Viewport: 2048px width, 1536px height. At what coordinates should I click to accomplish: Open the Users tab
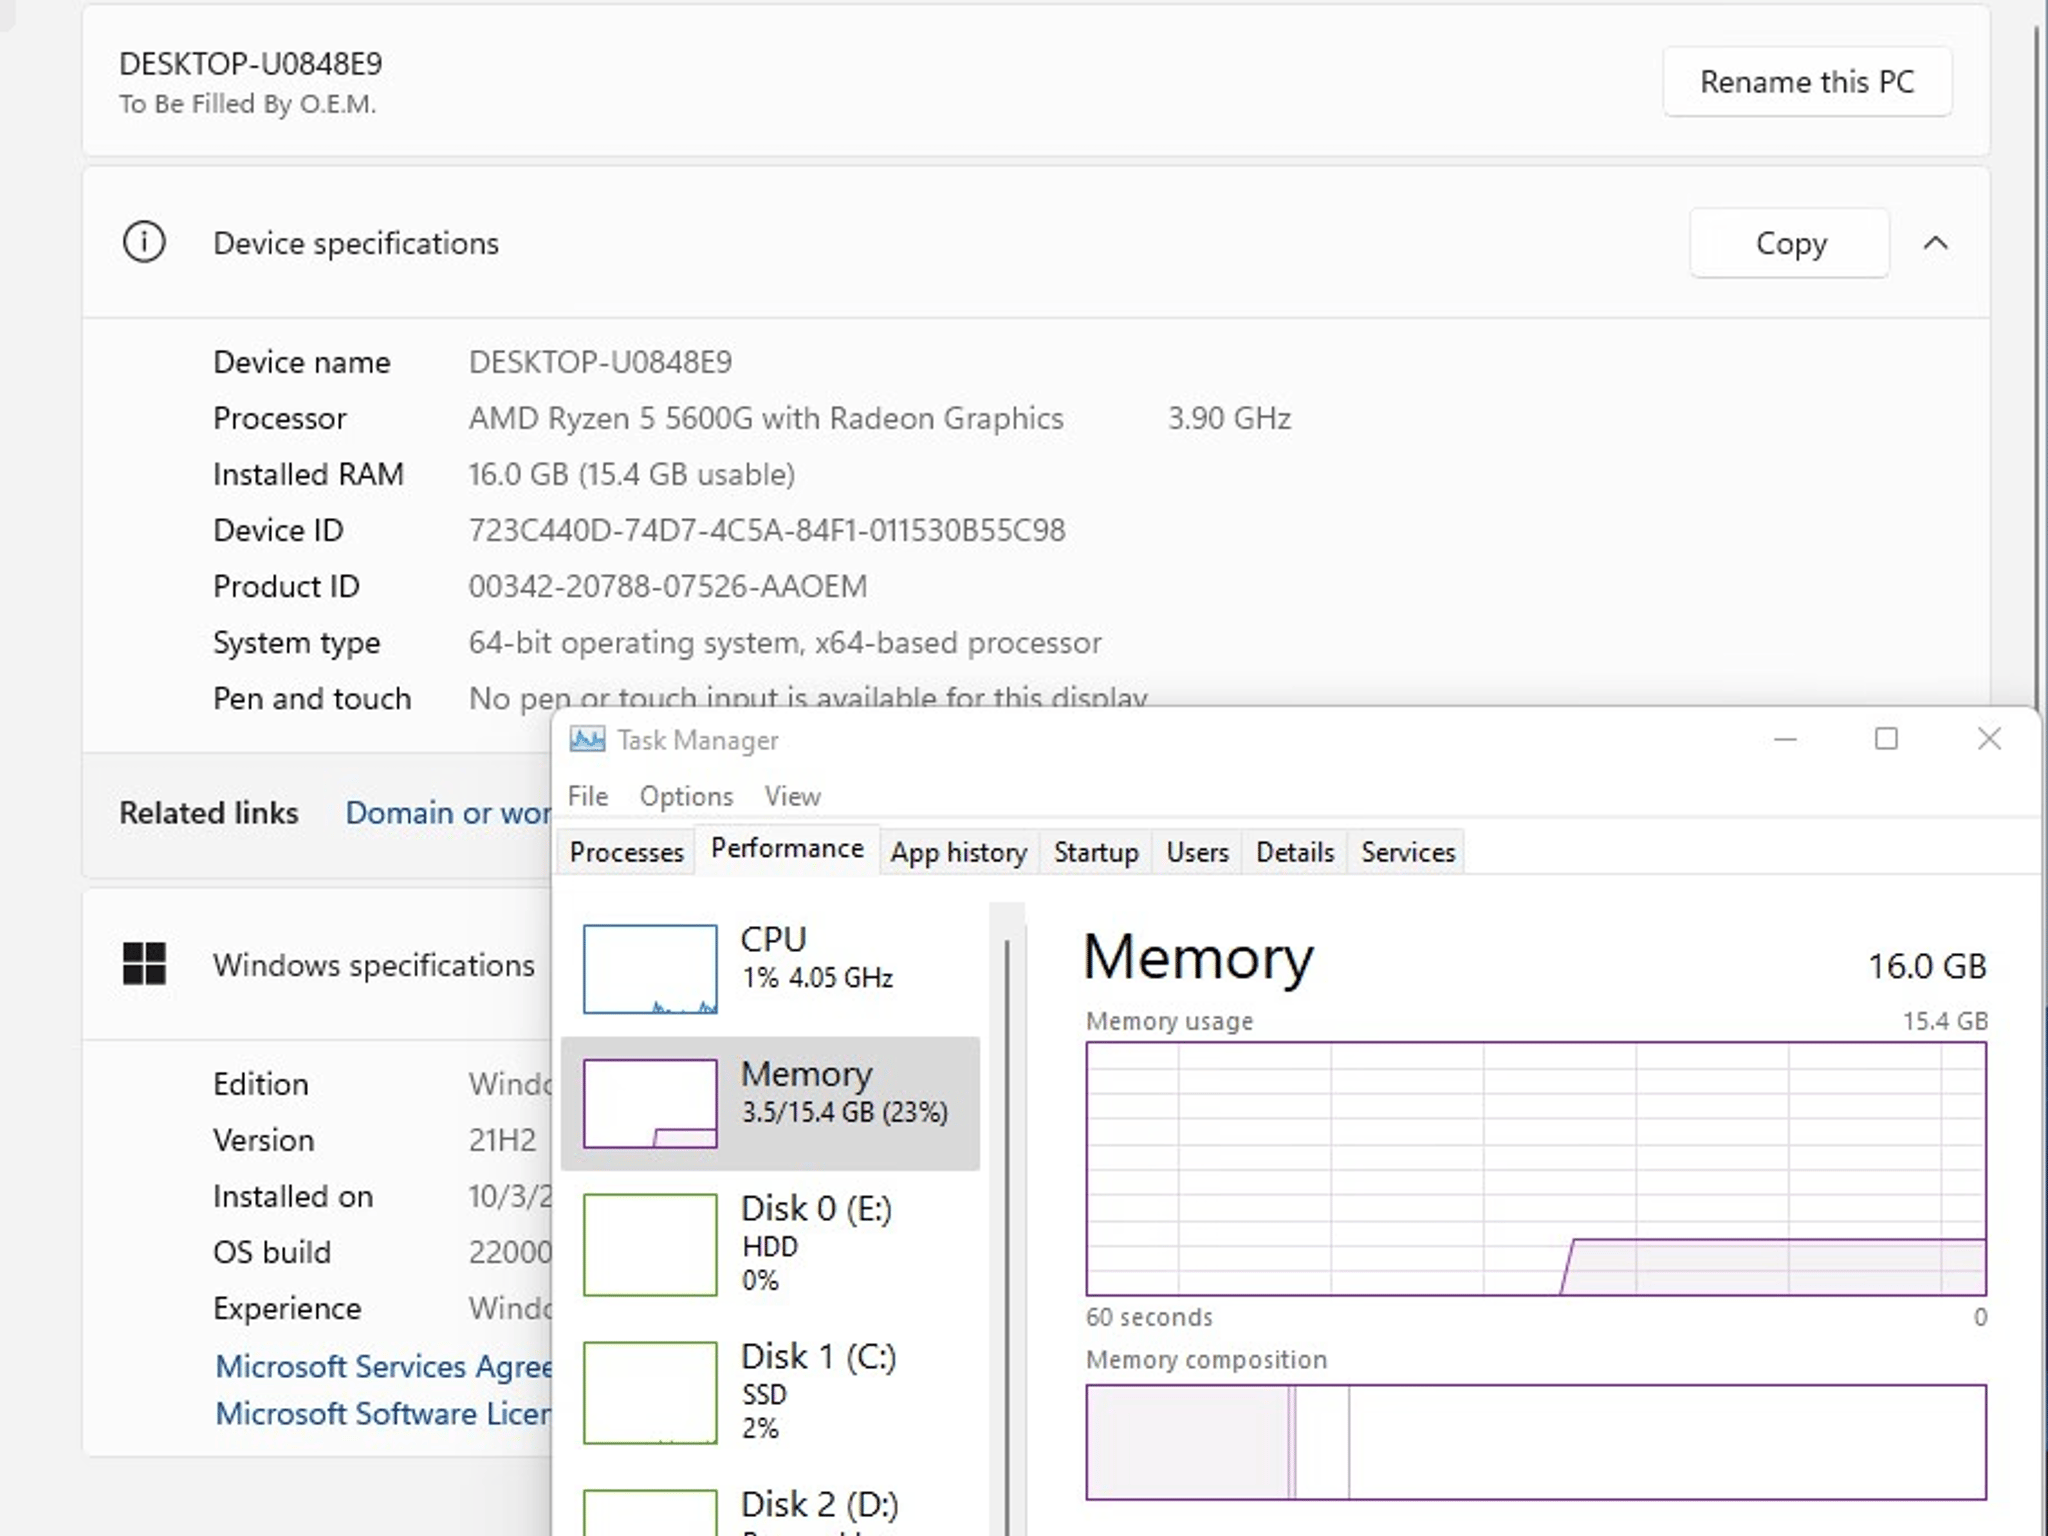pyautogui.click(x=1197, y=852)
